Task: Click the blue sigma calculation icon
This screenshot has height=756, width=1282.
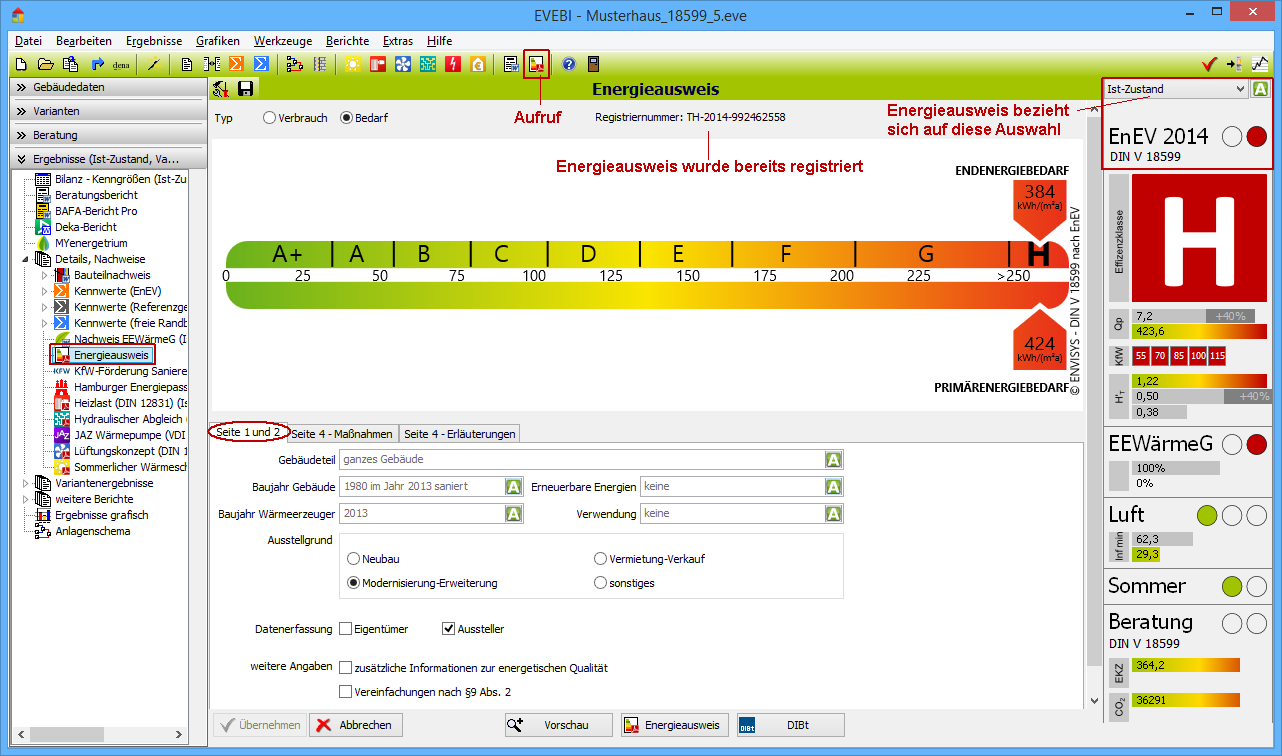Action: click(x=261, y=64)
